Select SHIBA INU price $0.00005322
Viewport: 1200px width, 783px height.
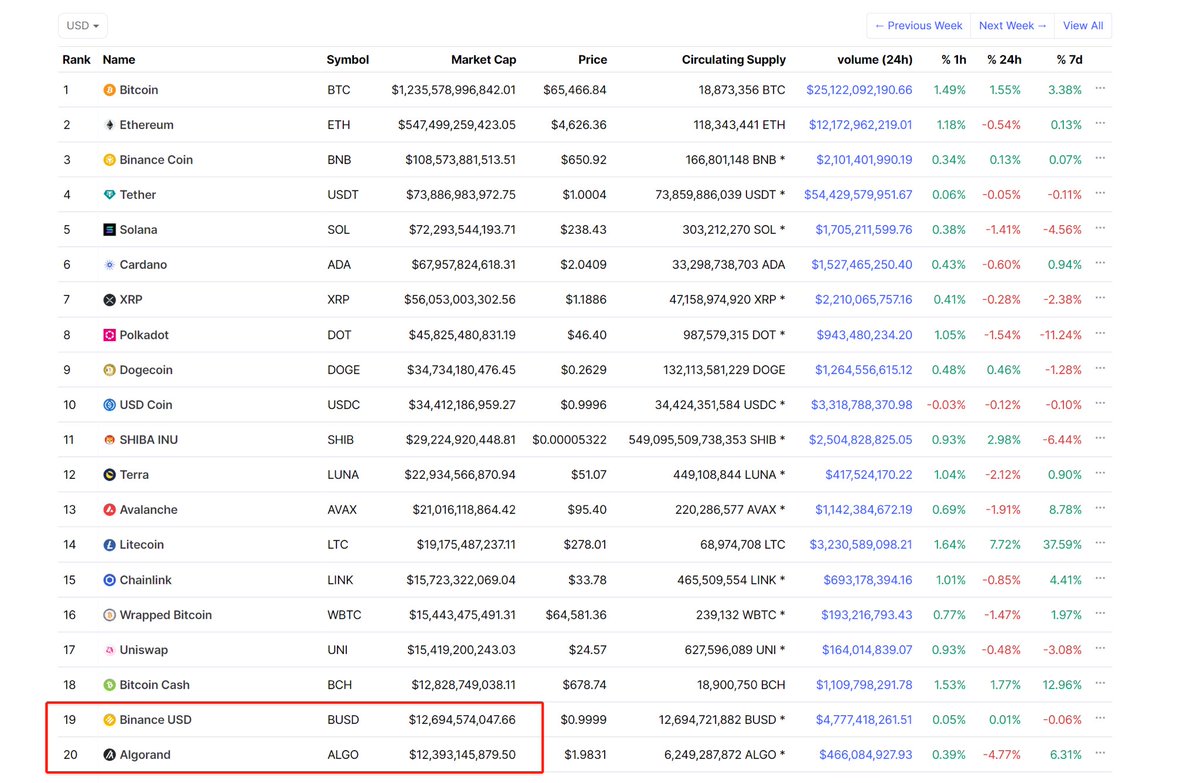coord(569,440)
